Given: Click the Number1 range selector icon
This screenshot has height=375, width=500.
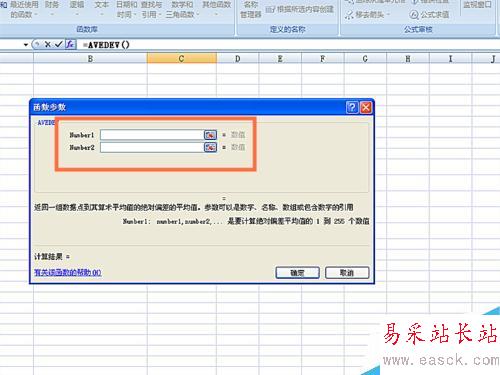Looking at the screenshot, I should 210,135.
